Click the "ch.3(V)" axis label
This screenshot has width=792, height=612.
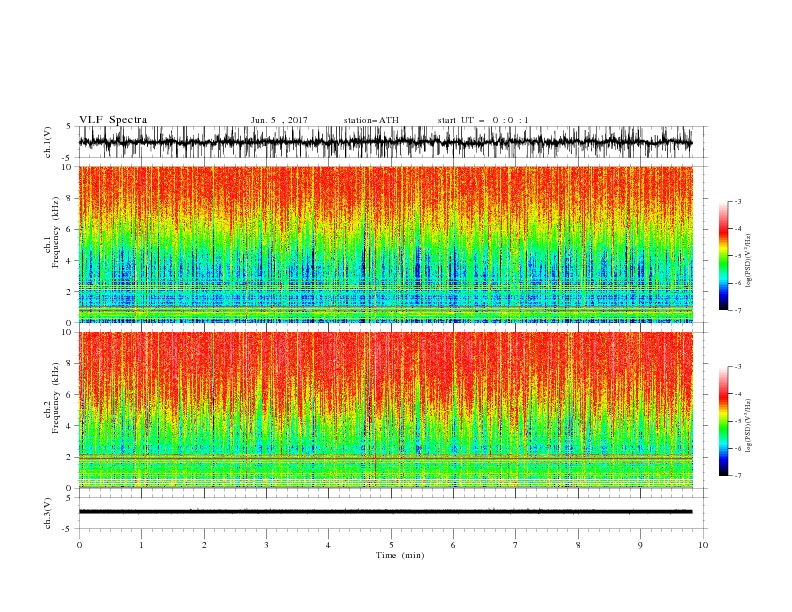pos(48,513)
